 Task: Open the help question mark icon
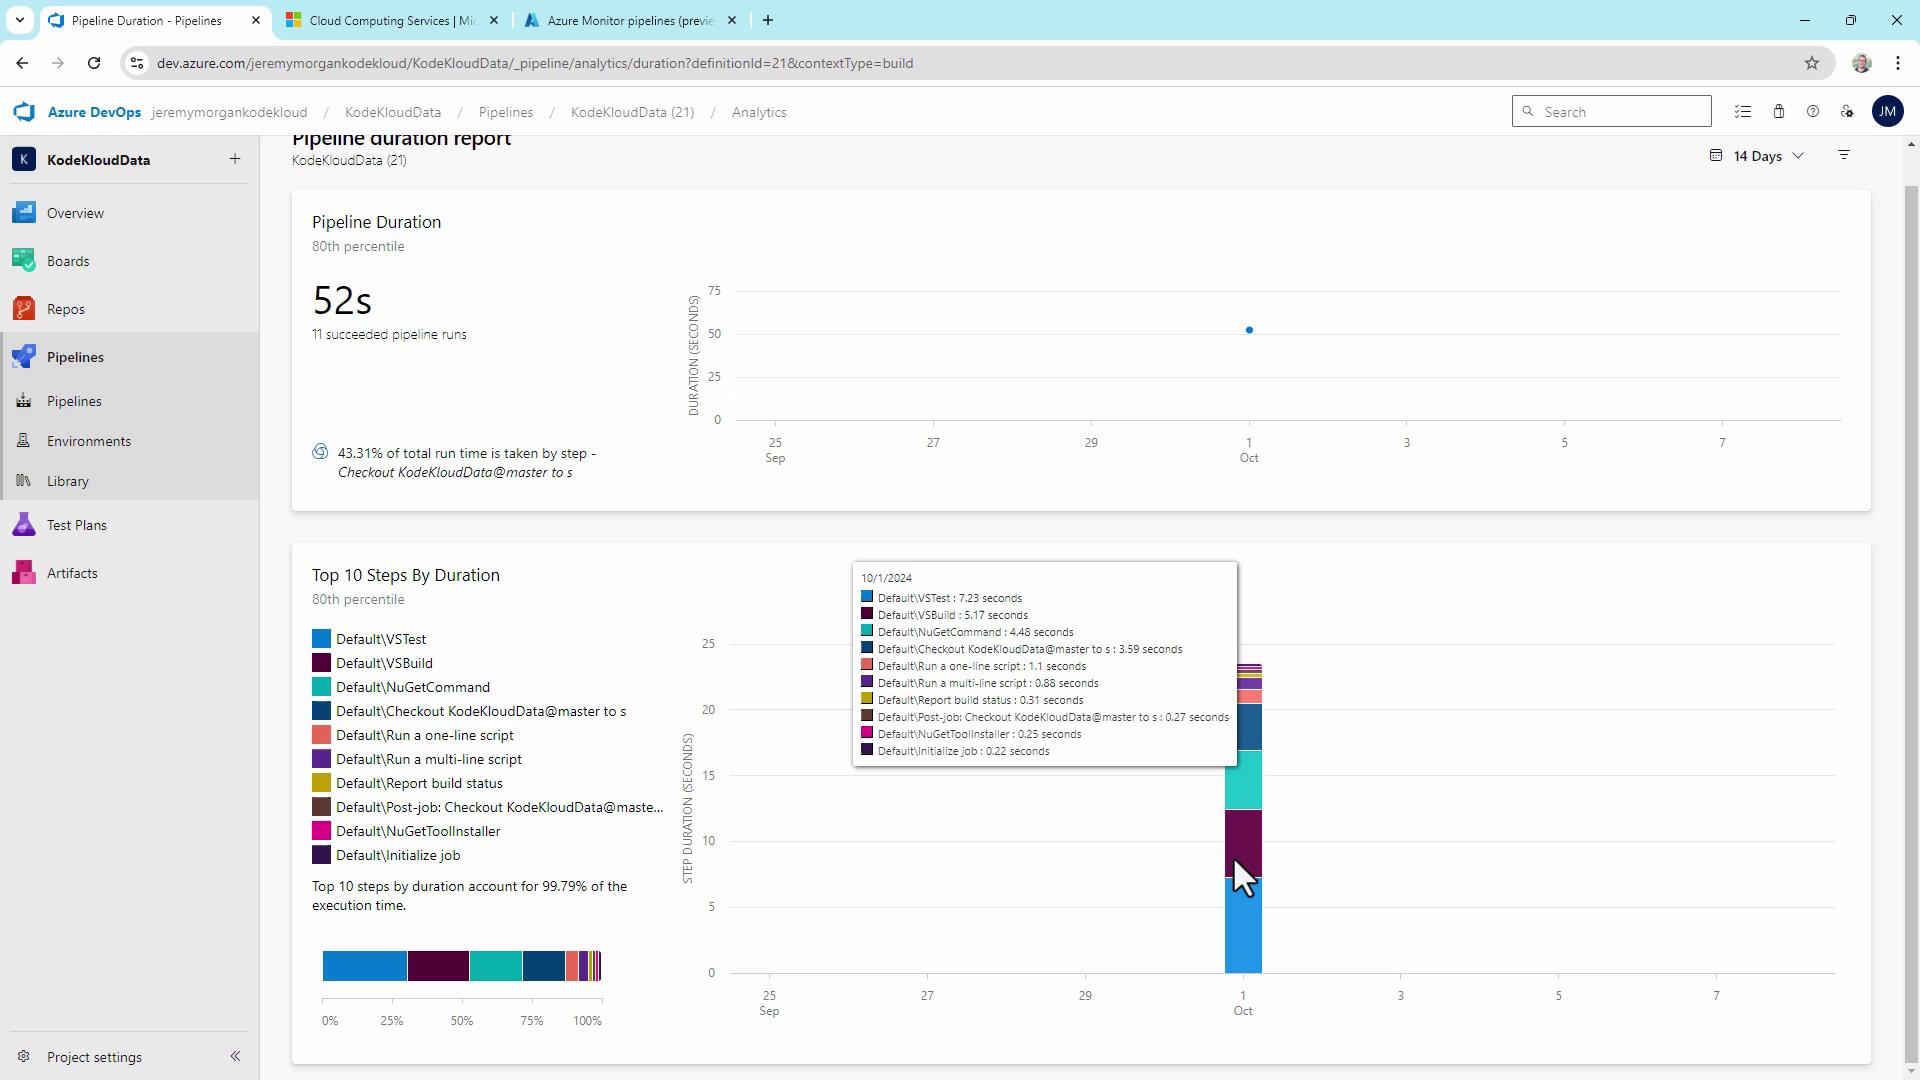[1812, 112]
